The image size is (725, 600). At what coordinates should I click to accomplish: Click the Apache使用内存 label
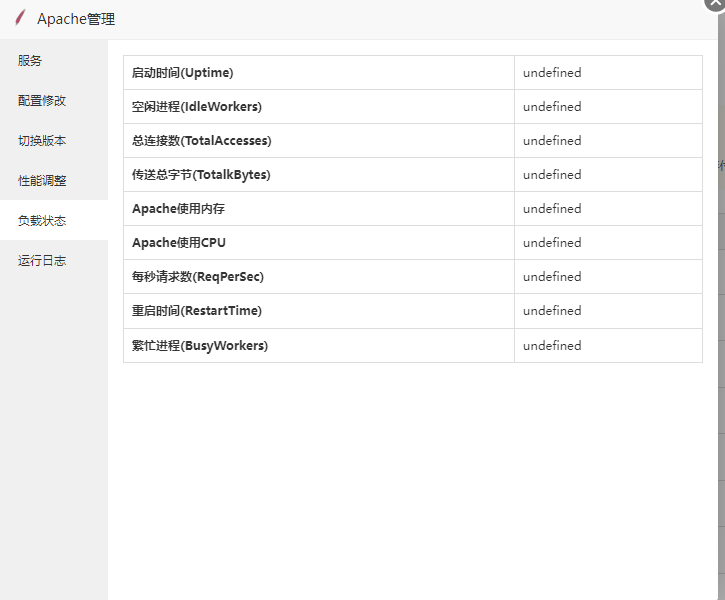click(178, 208)
